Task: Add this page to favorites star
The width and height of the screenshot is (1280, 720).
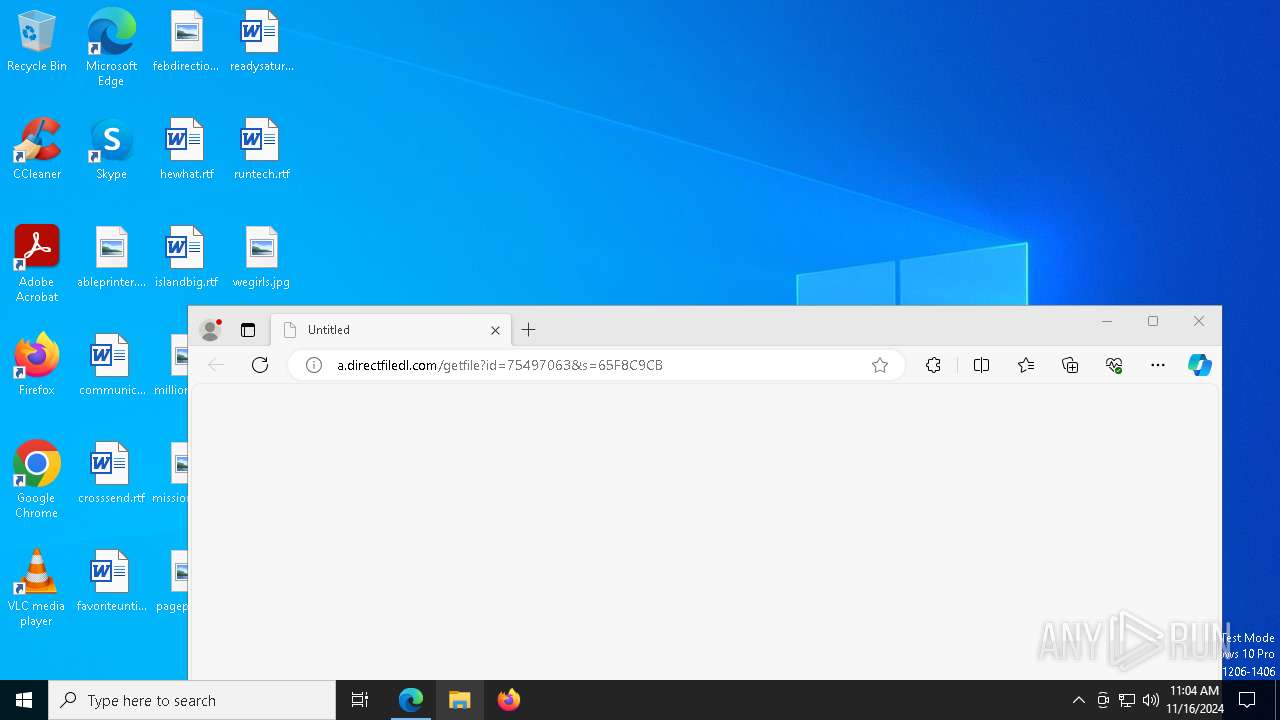Action: [880, 365]
